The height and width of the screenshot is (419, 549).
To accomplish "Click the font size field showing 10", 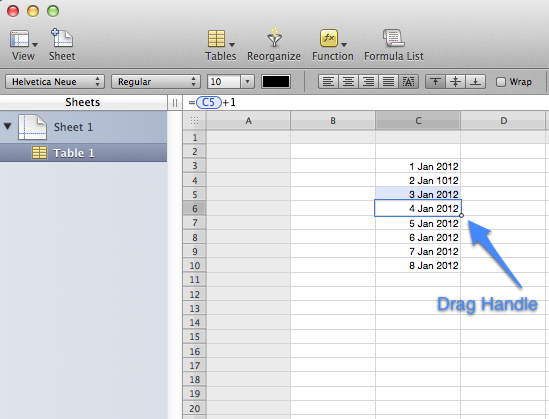I will tap(224, 82).
